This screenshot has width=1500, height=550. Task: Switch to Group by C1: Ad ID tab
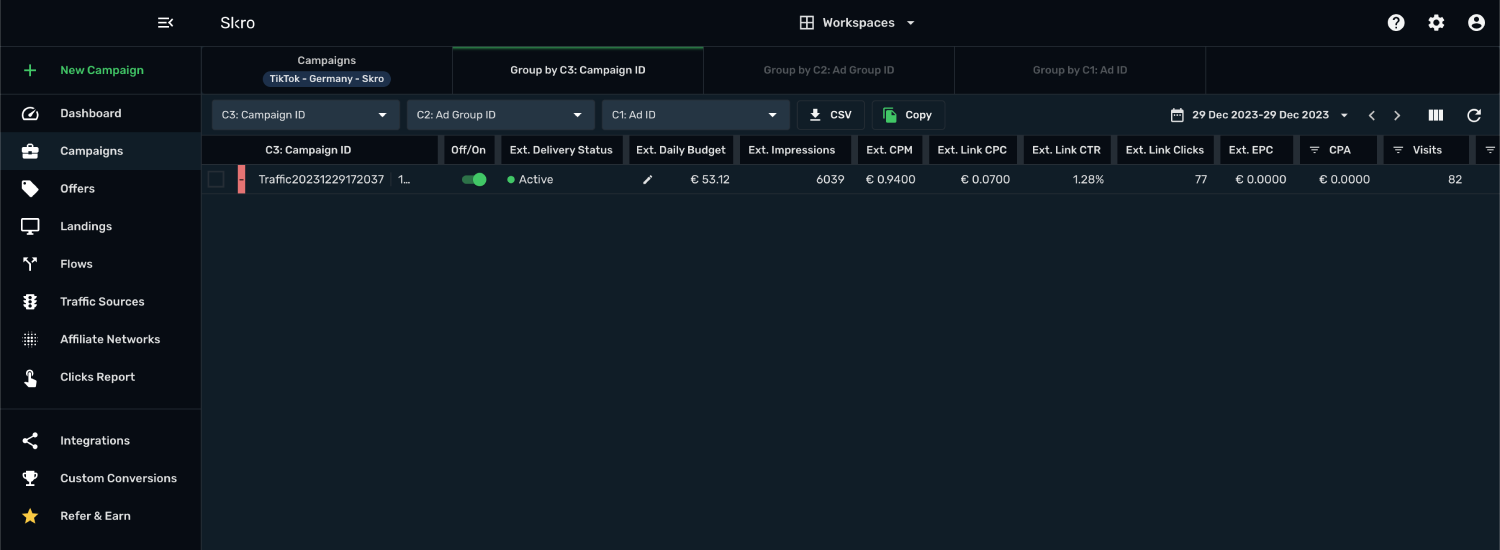[x=1080, y=70]
